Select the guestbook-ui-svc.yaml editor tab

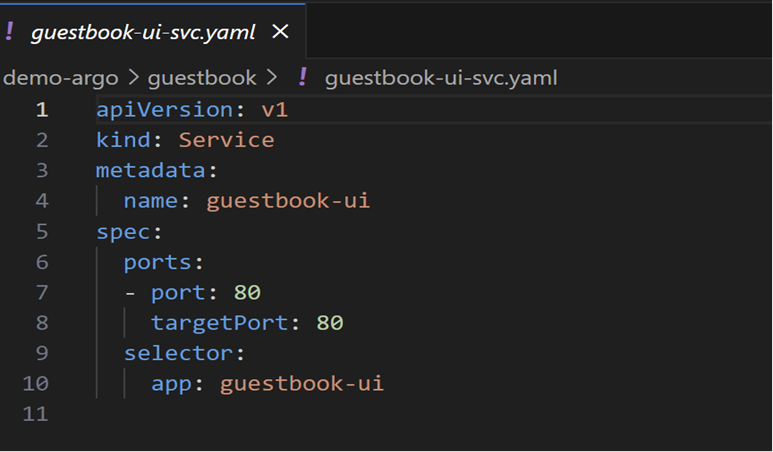[x=142, y=32]
